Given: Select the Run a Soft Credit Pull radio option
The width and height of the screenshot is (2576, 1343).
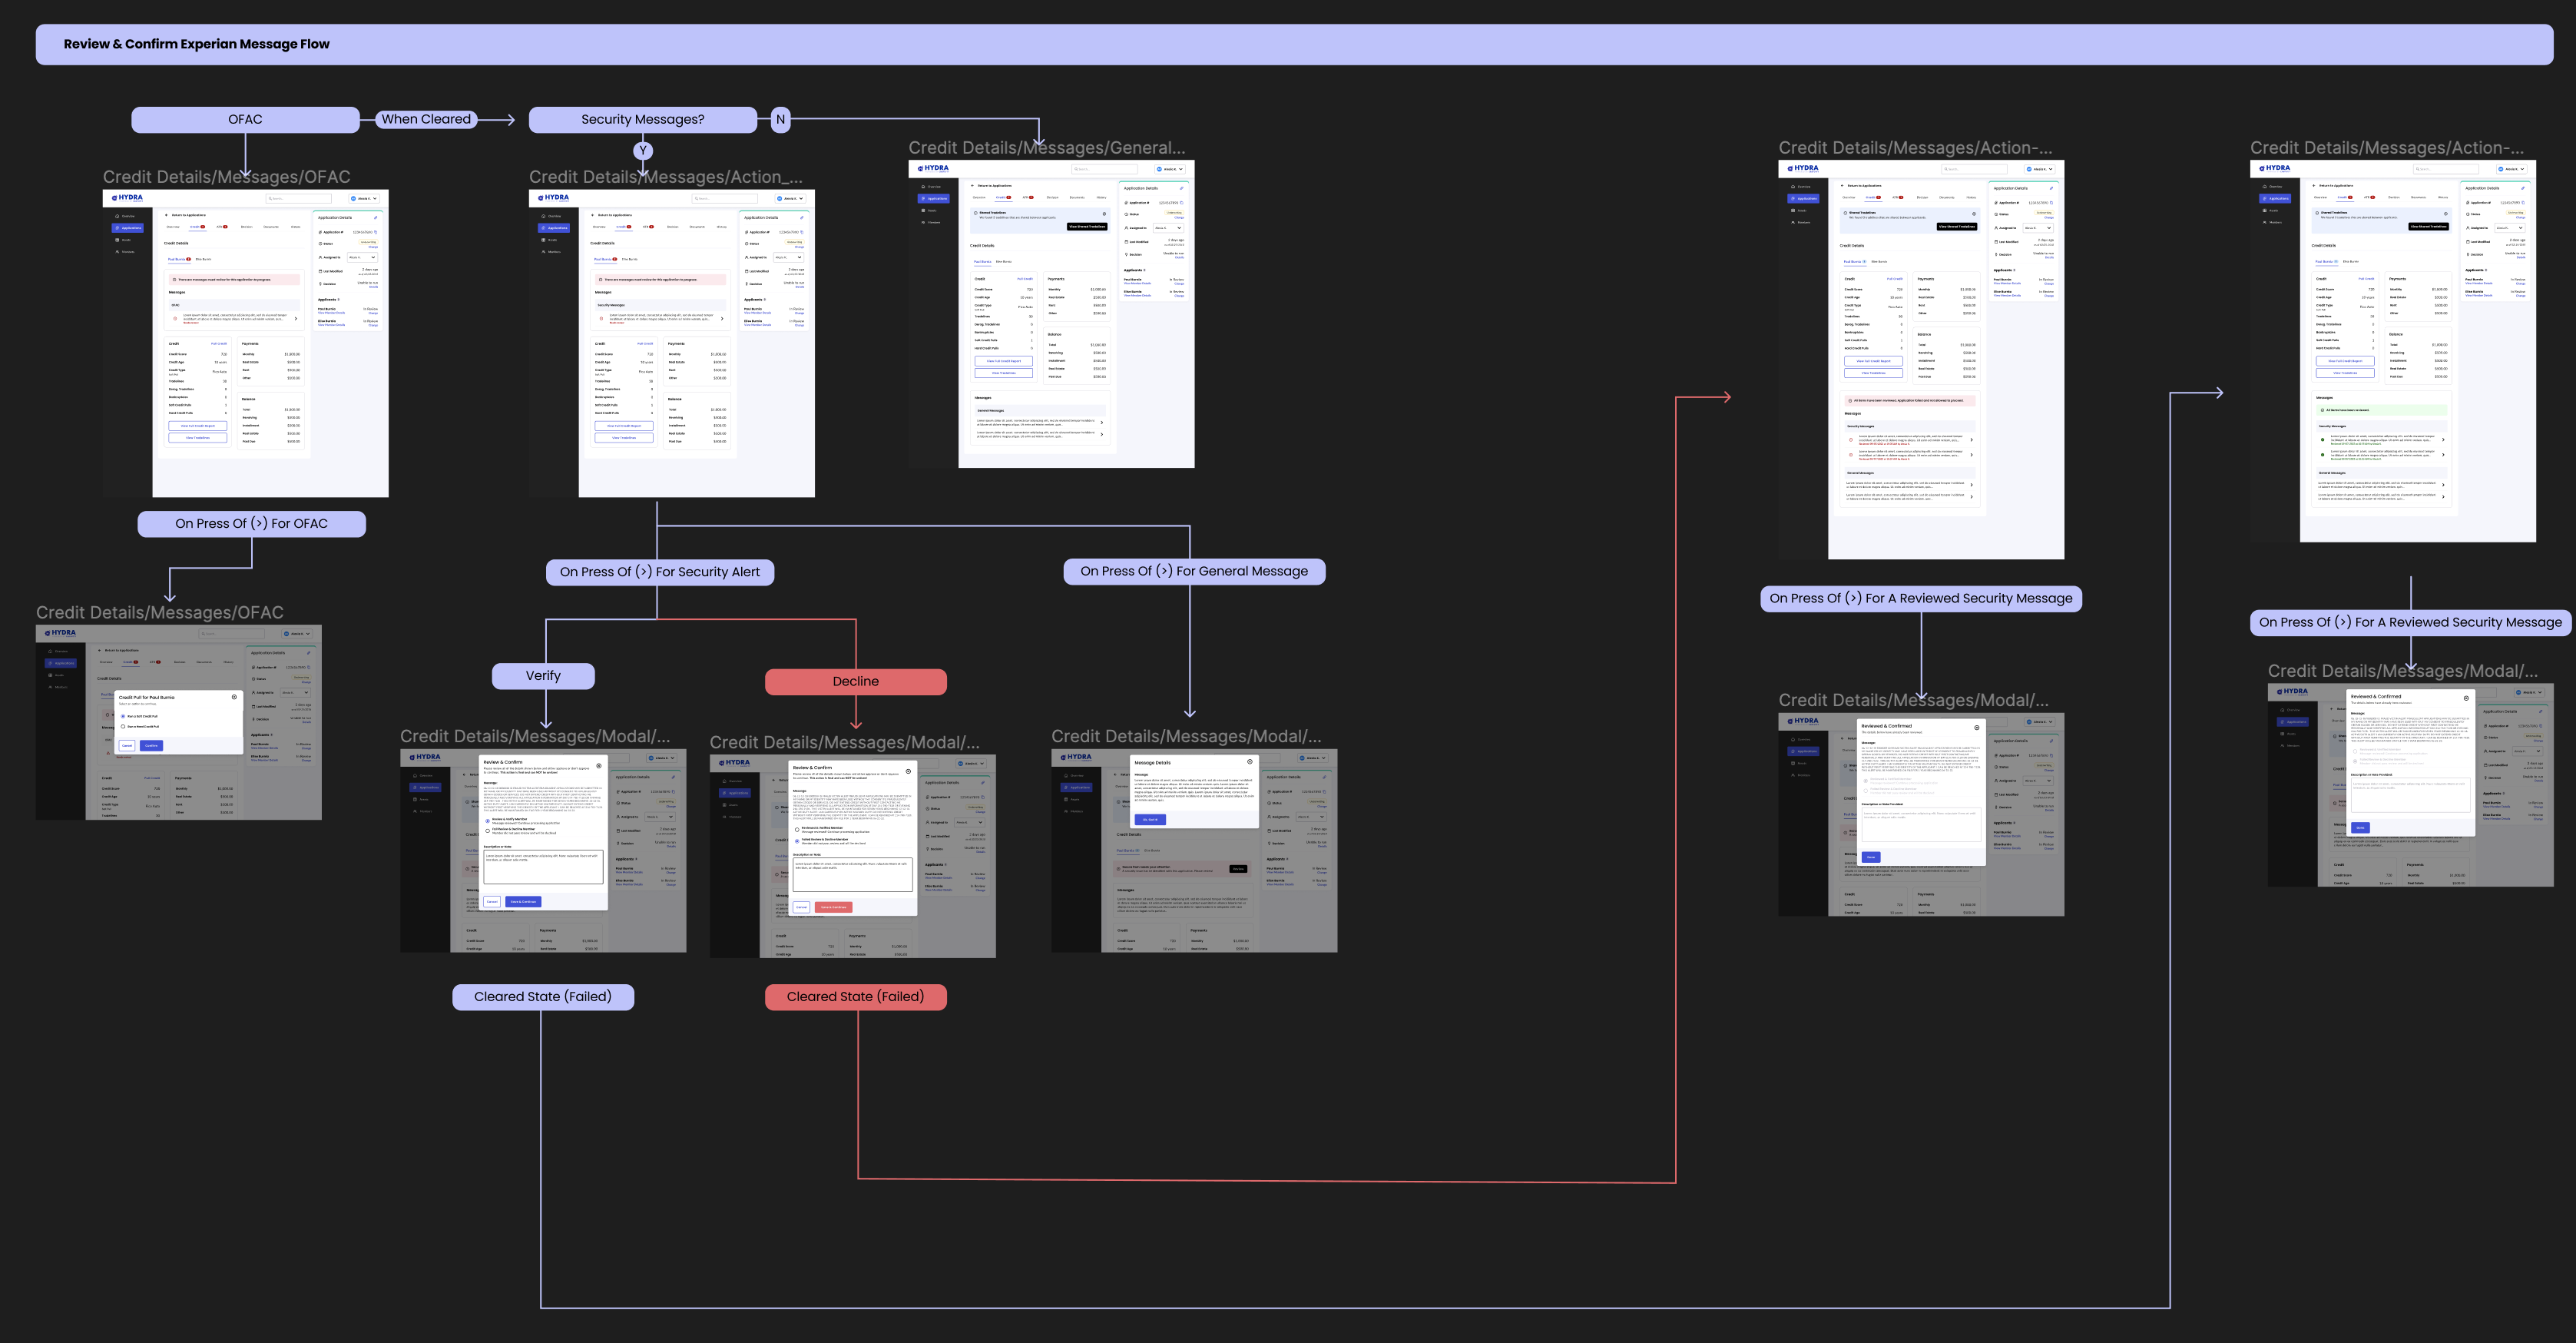Looking at the screenshot, I should coord(123,717).
